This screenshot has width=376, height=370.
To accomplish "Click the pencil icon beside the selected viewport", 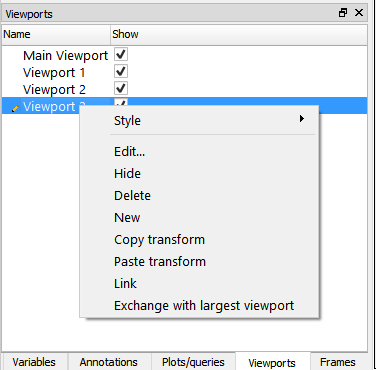I will pos(15,108).
